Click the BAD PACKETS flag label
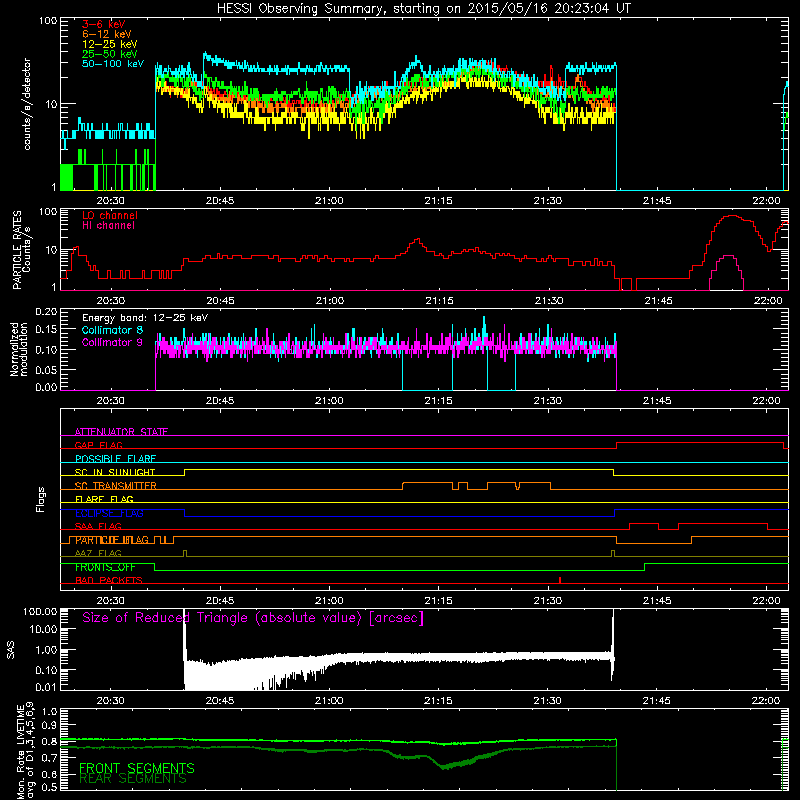Image resolution: width=800 pixels, height=800 pixels. click(x=109, y=580)
